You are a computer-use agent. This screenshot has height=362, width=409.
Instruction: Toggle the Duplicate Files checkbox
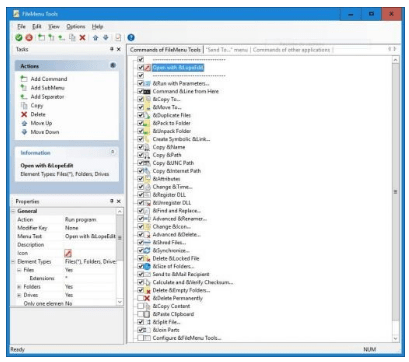(x=141, y=115)
